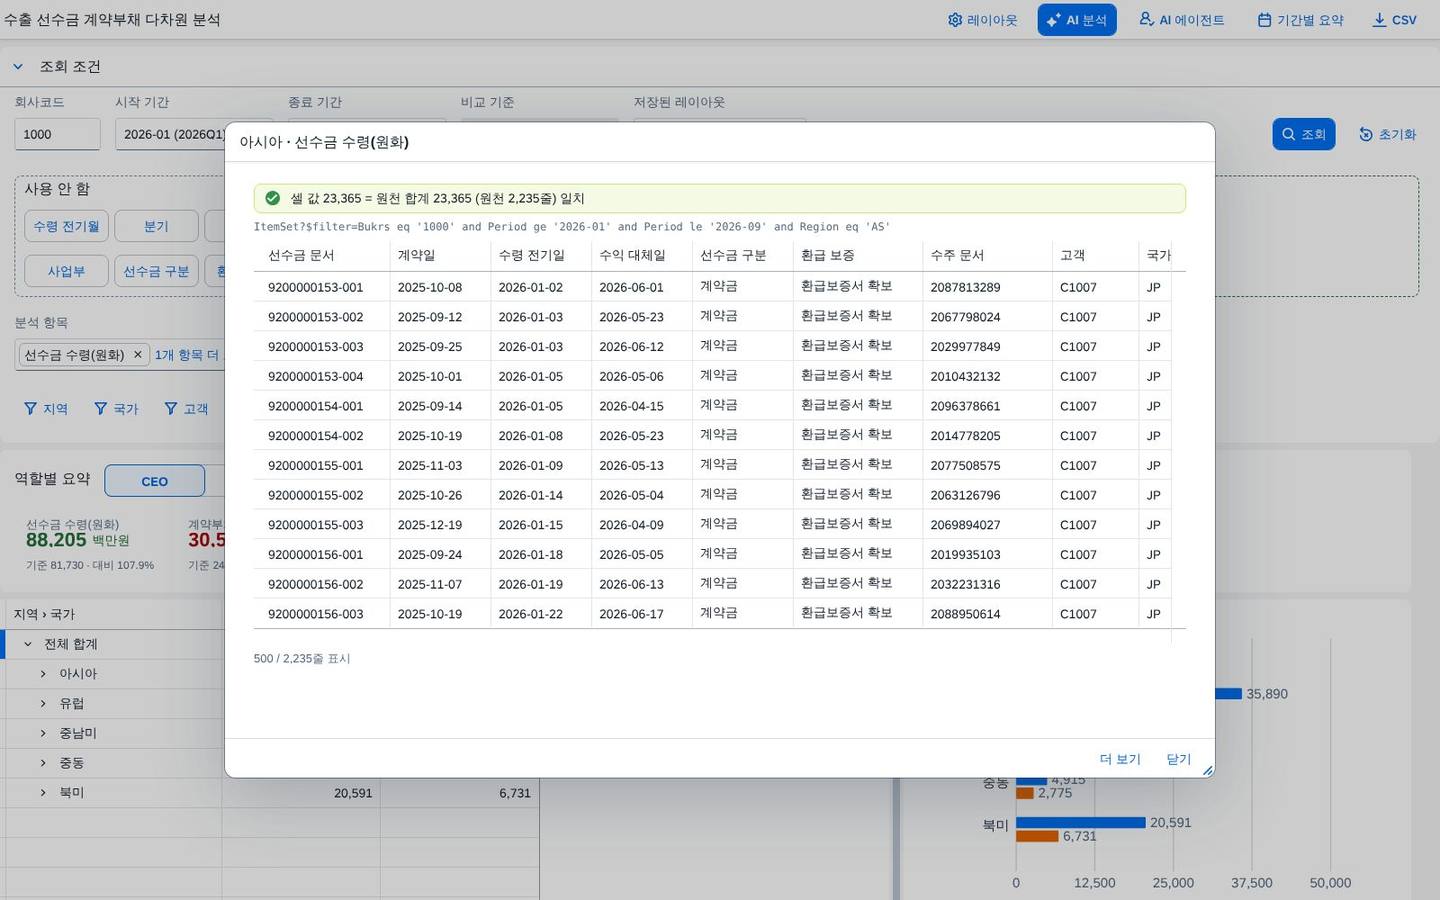Viewport: 1440px width, 900px height.
Task: Select the 선수금 구분 dimension chip
Action: [x=156, y=271]
